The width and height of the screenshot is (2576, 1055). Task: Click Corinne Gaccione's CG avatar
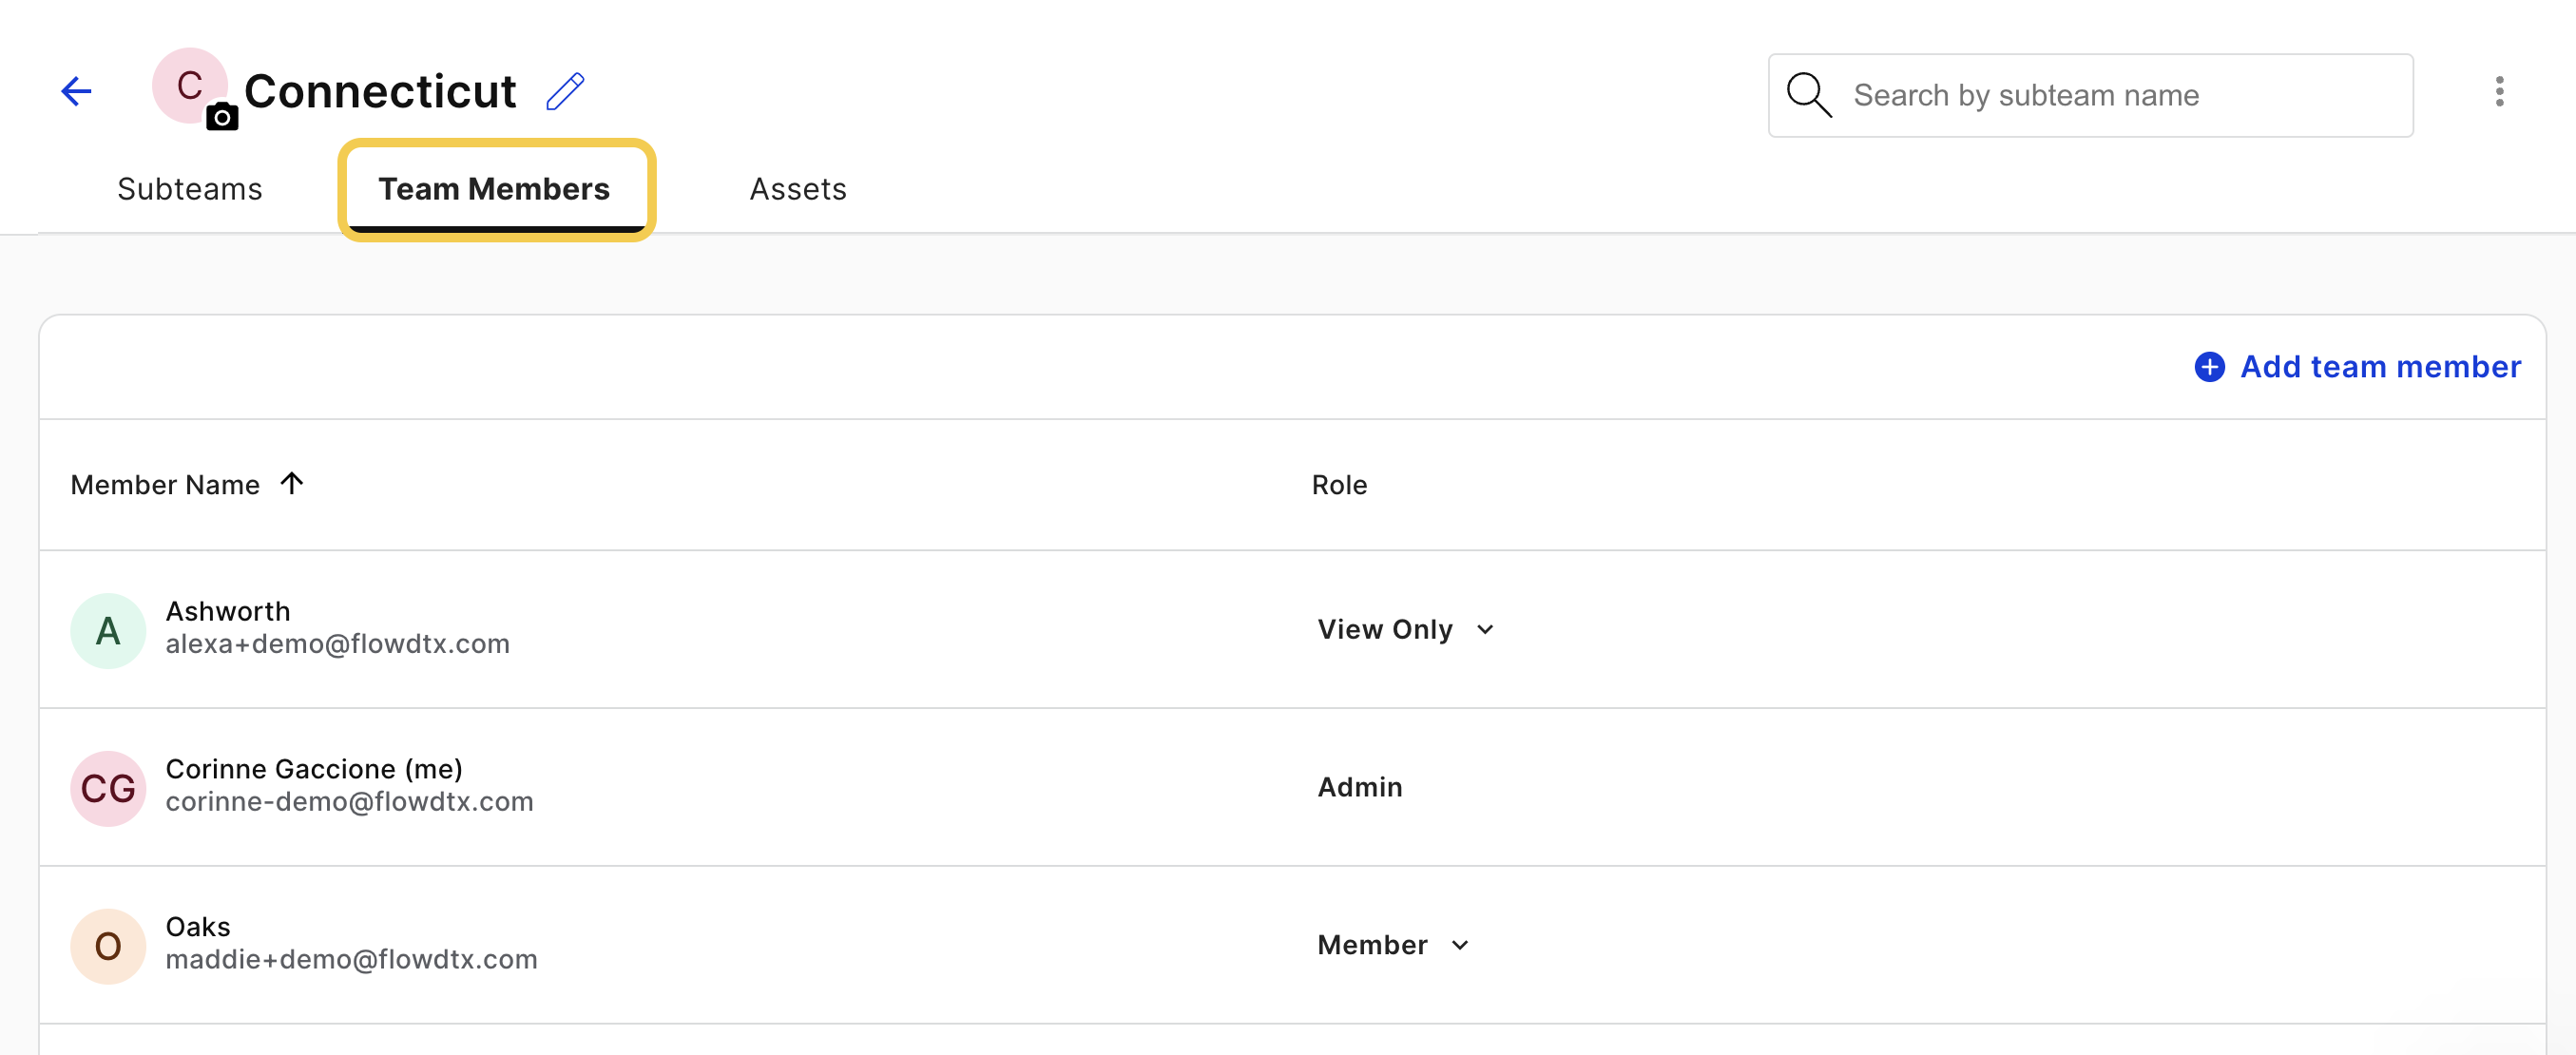[108, 788]
